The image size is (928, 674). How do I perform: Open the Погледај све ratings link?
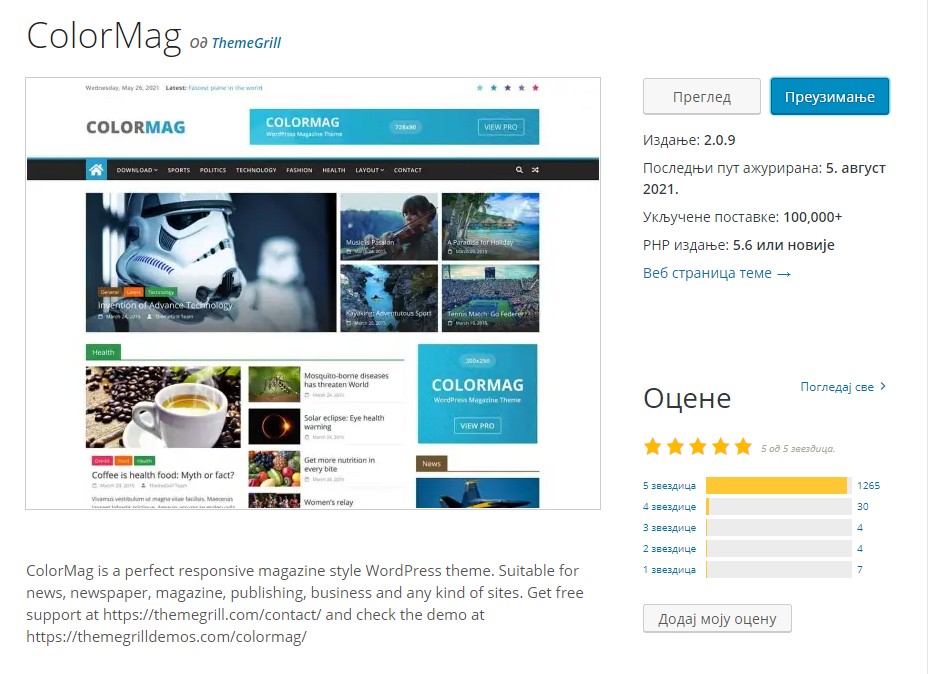coord(843,386)
